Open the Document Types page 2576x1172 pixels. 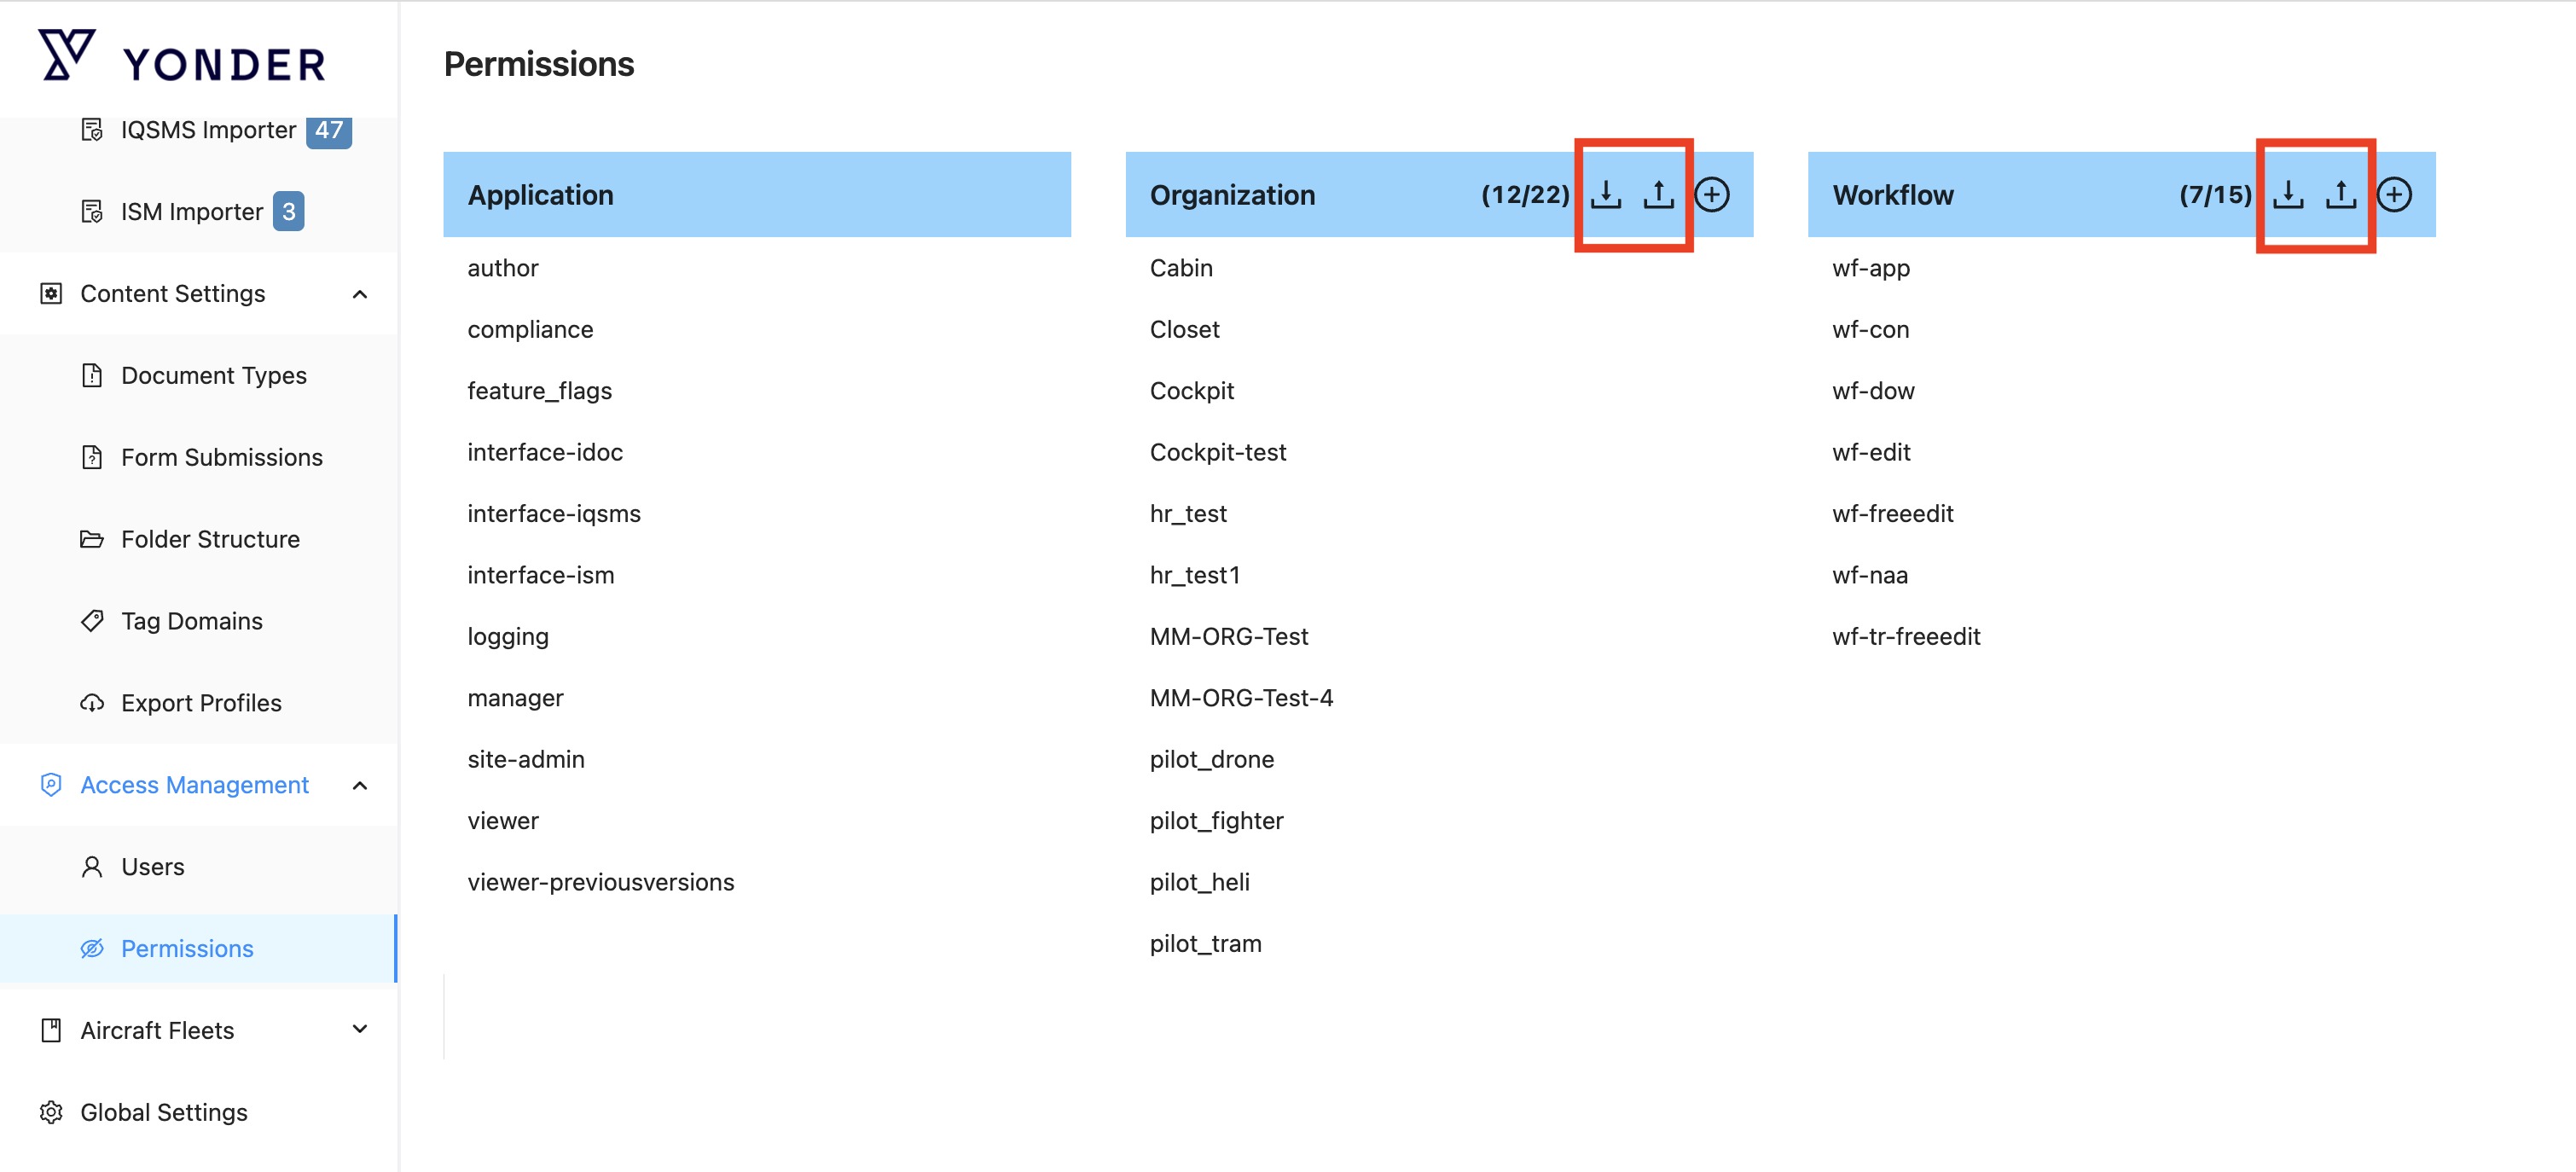[213, 375]
